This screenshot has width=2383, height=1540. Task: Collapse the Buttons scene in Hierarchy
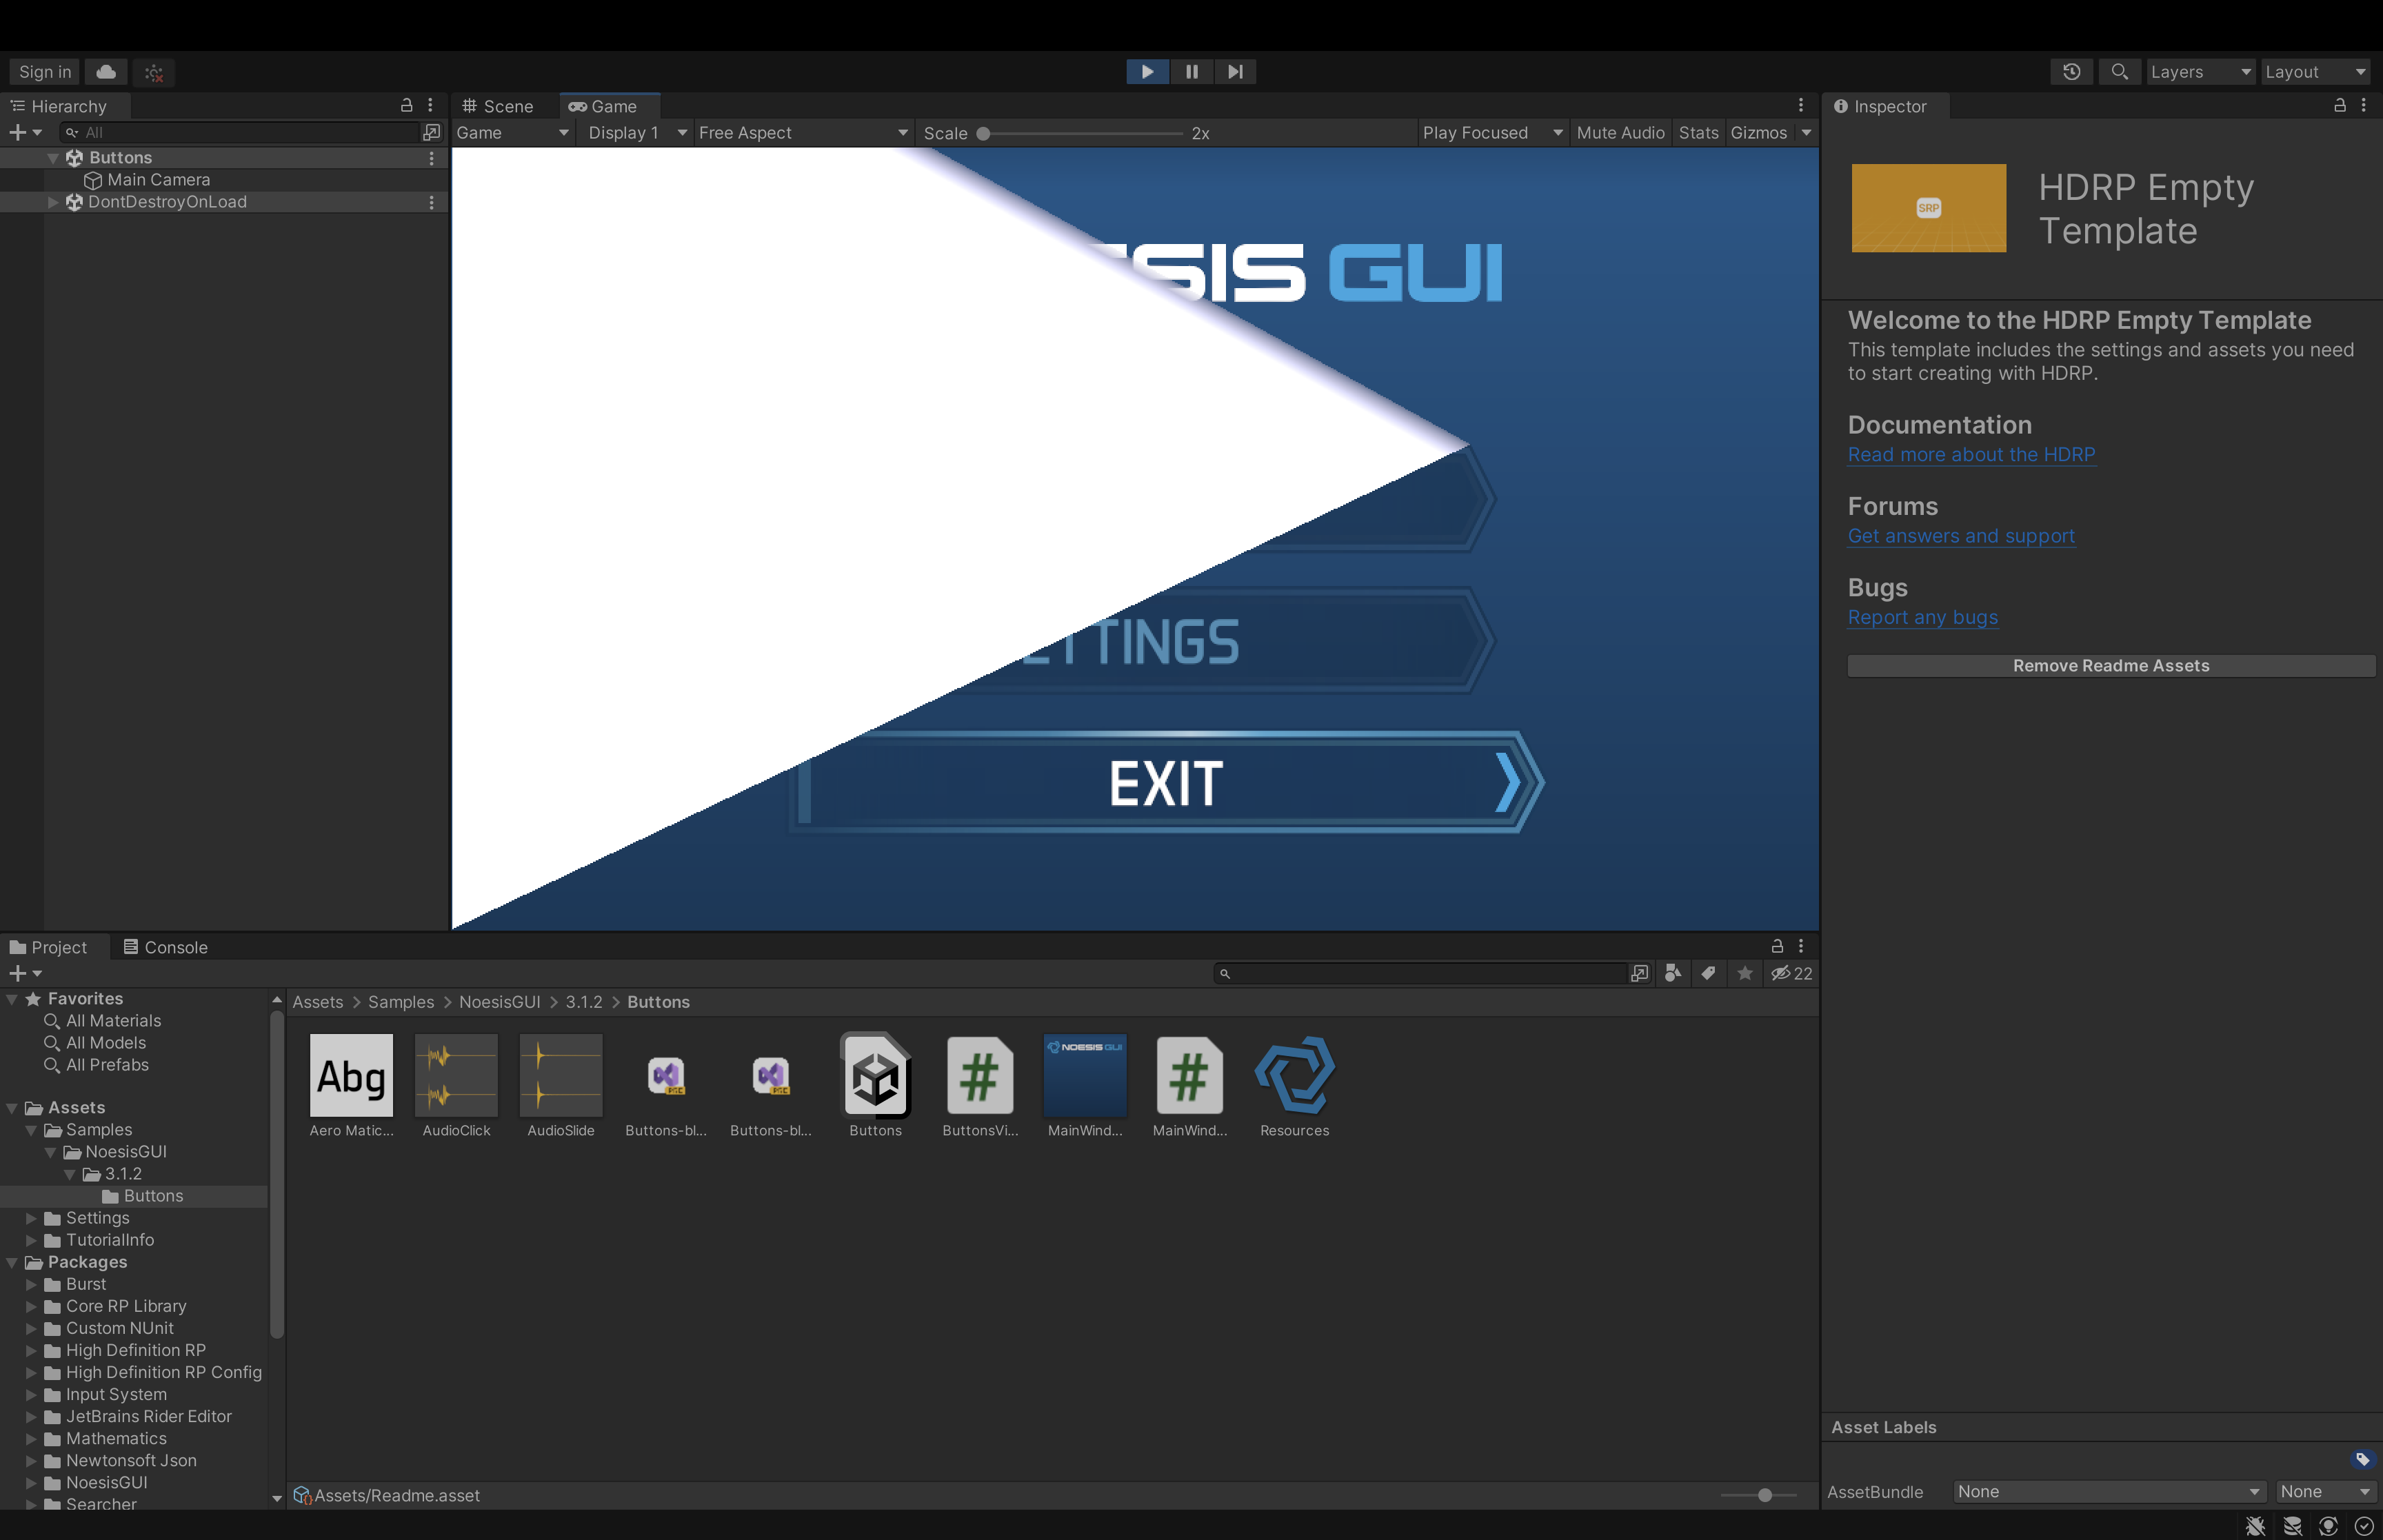(53, 158)
